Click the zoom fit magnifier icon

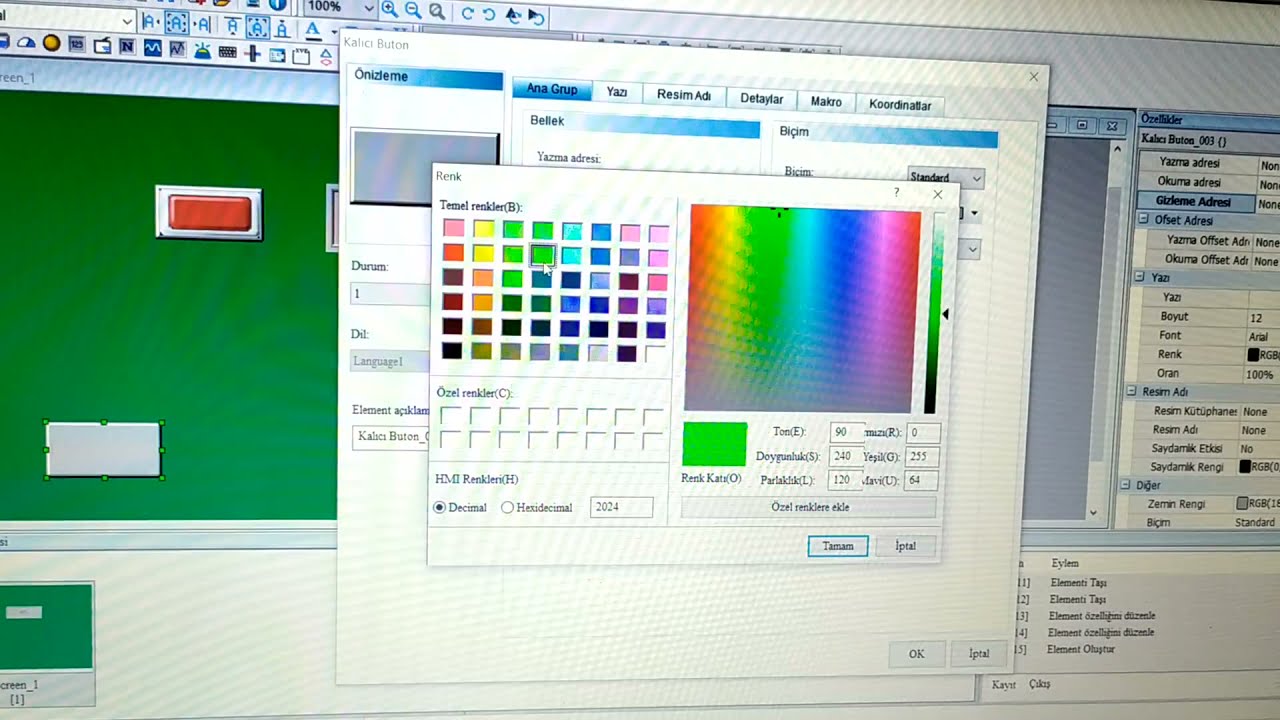click(x=437, y=11)
